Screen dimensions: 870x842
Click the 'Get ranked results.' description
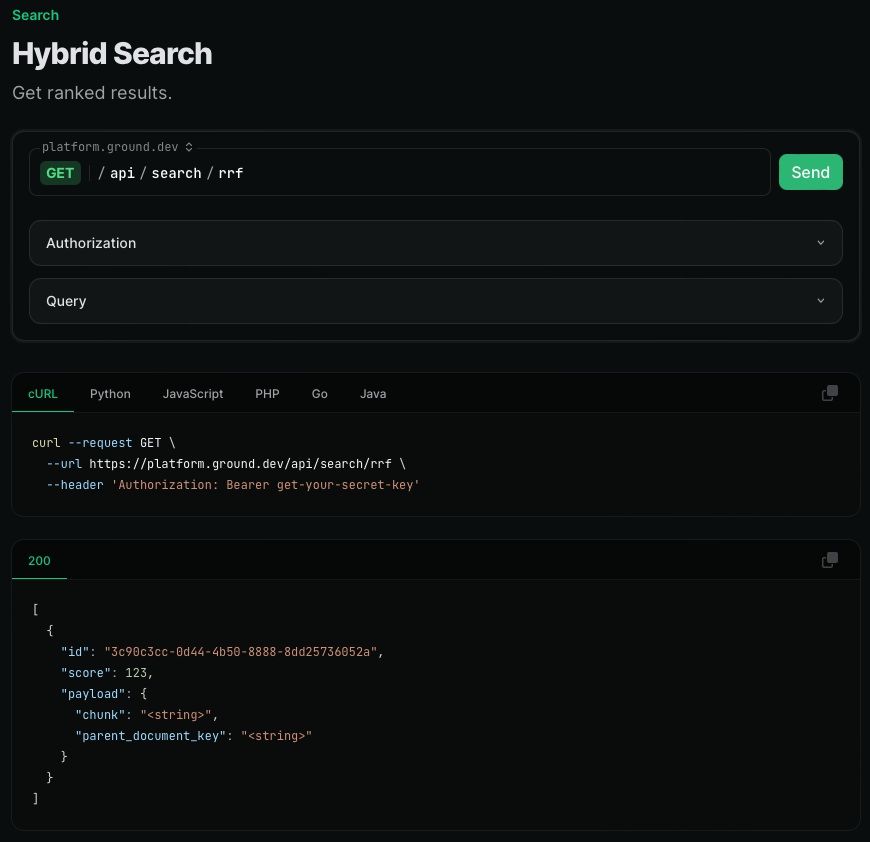click(x=92, y=93)
